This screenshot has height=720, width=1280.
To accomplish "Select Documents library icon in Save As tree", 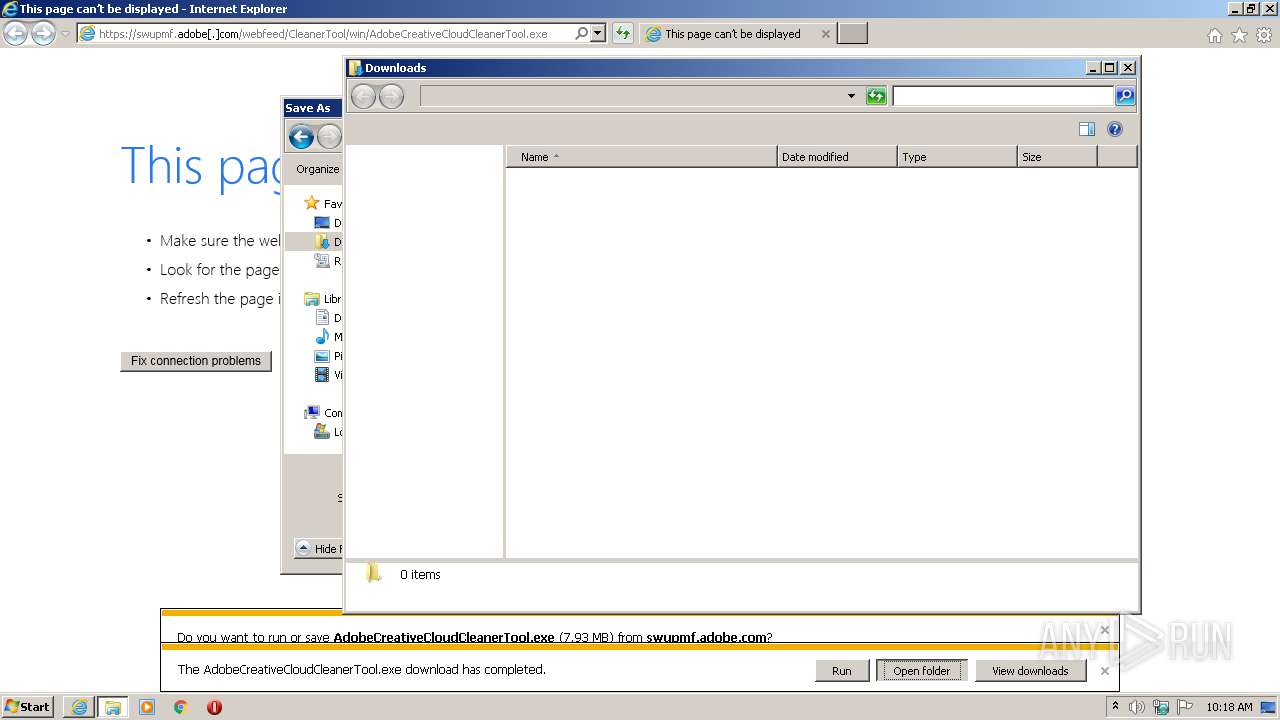I will 322,318.
